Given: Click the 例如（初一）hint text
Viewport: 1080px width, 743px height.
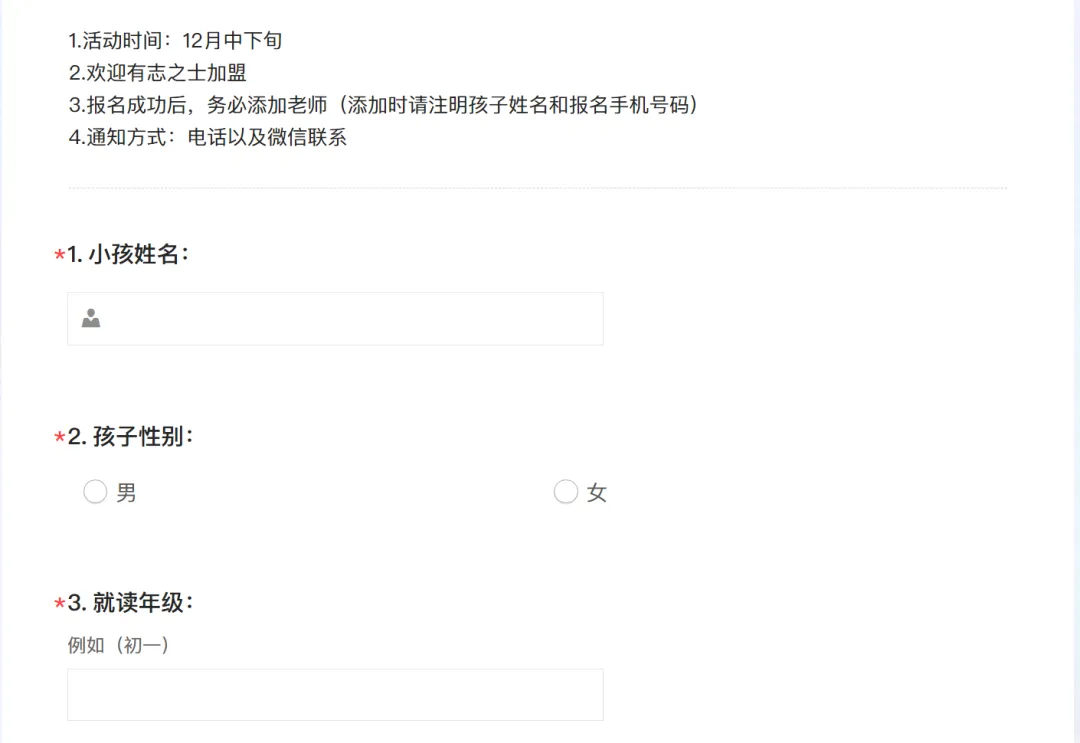Looking at the screenshot, I should [118, 646].
